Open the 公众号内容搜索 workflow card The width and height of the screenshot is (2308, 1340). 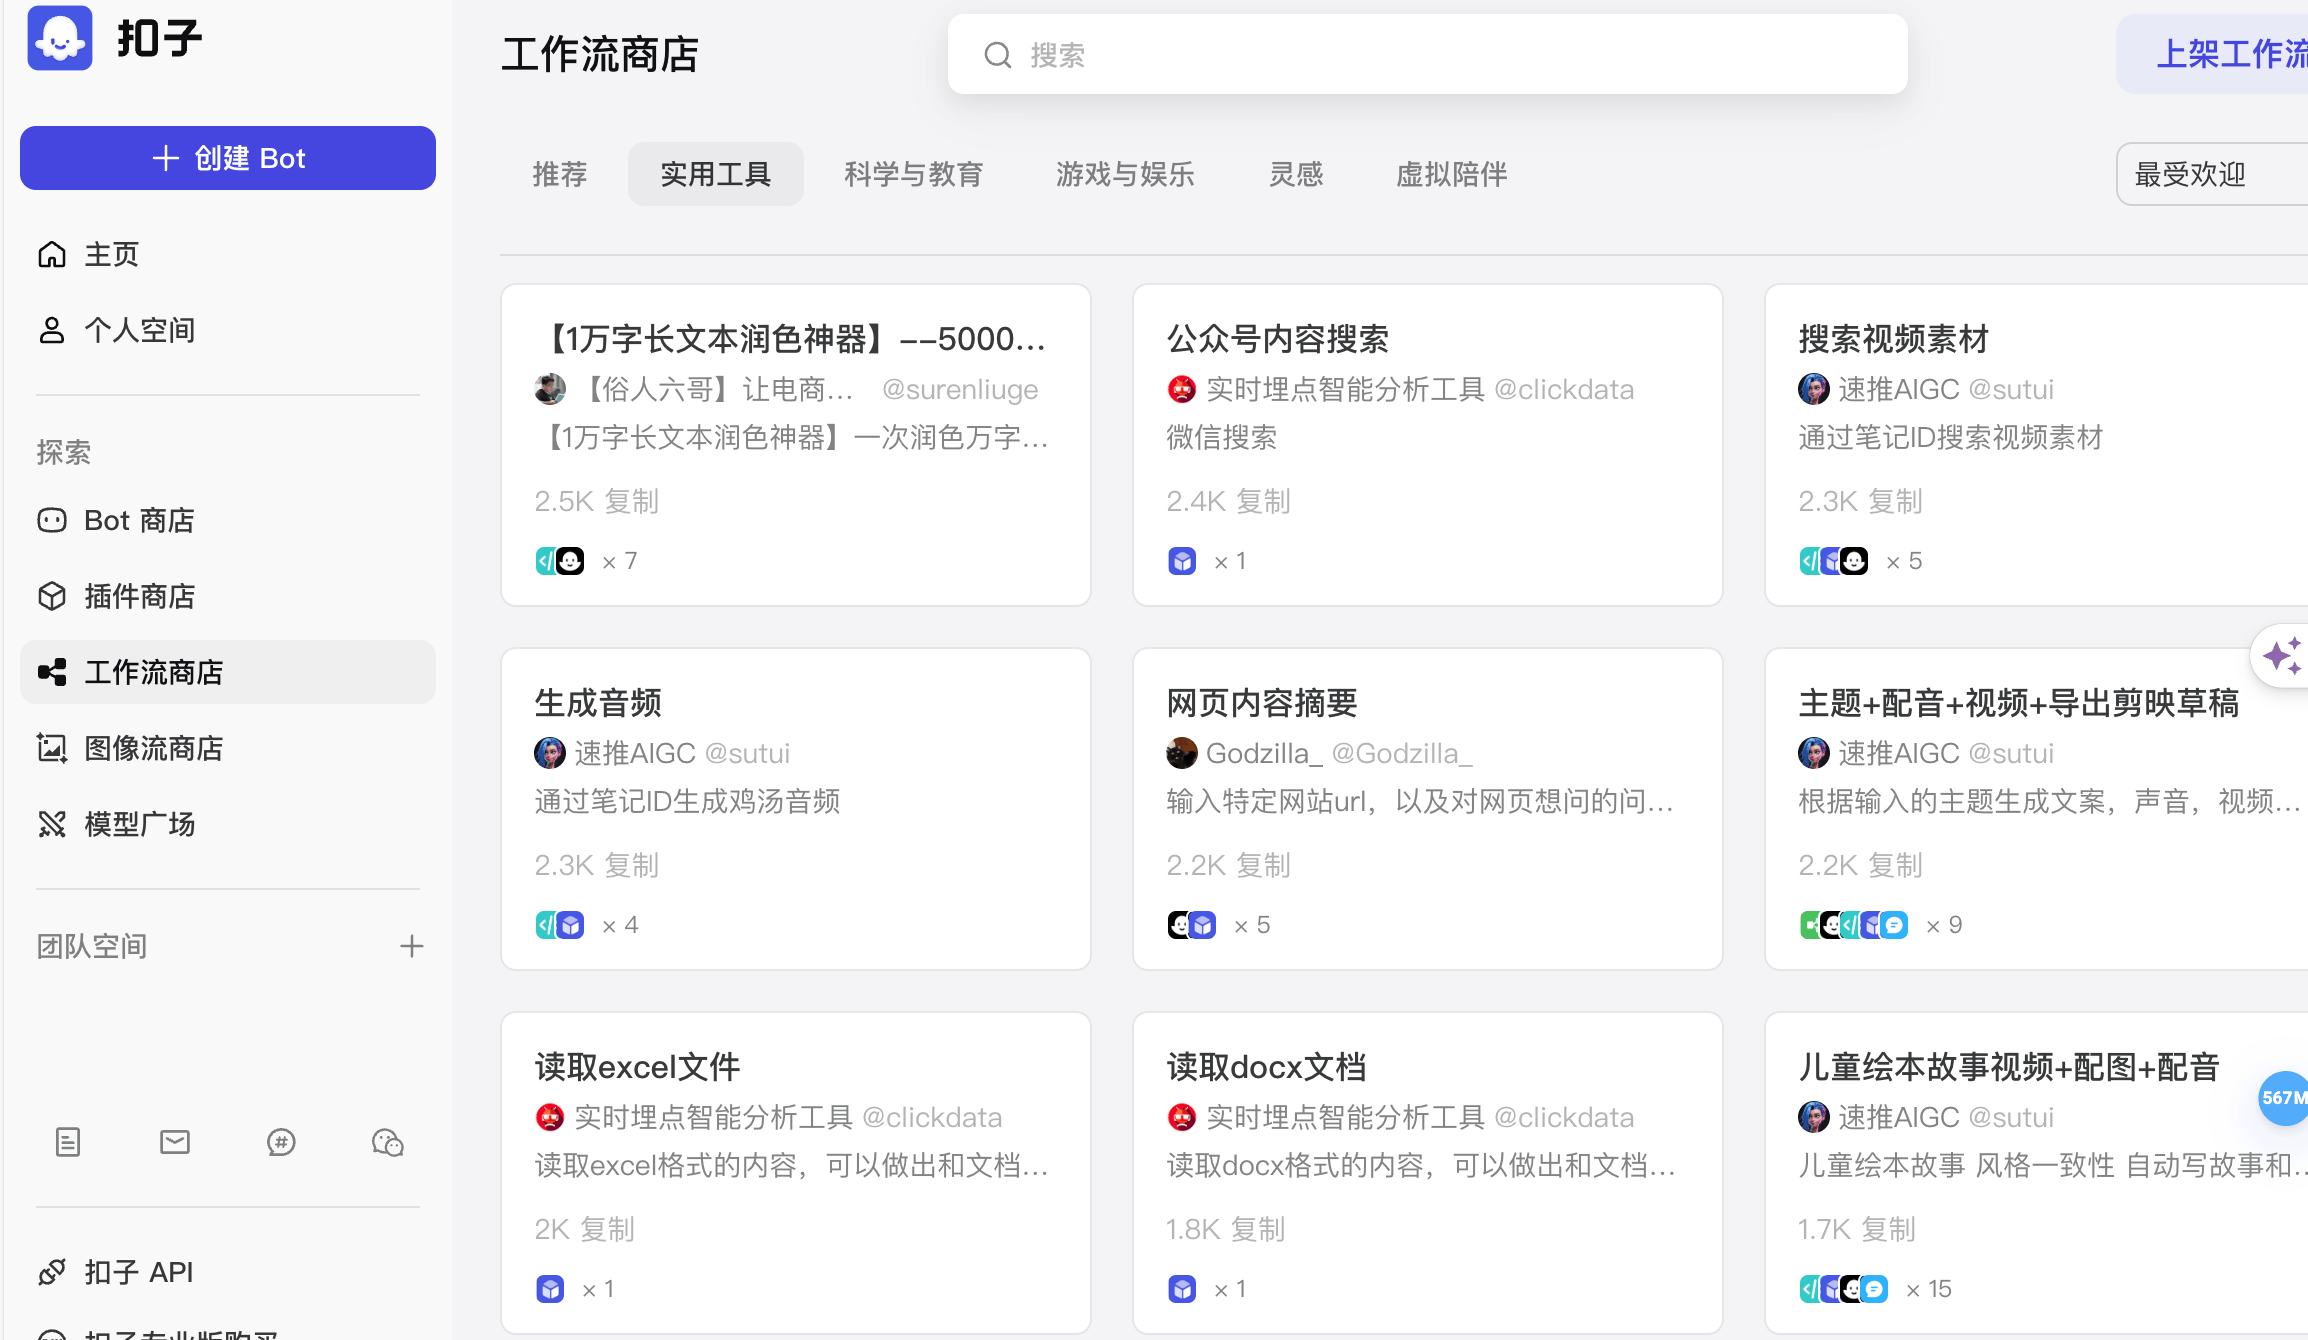click(x=1277, y=339)
